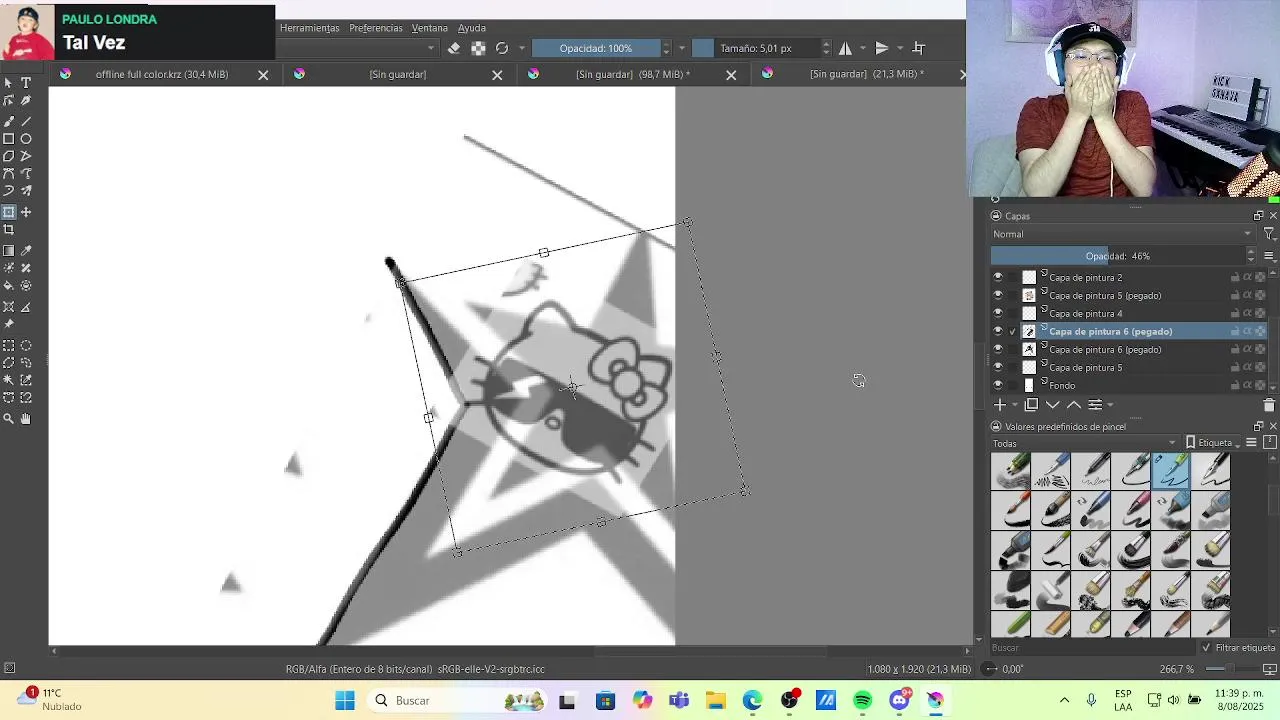This screenshot has width=1280, height=720.
Task: Click vertical mirror tool icon
Action: coord(882,48)
